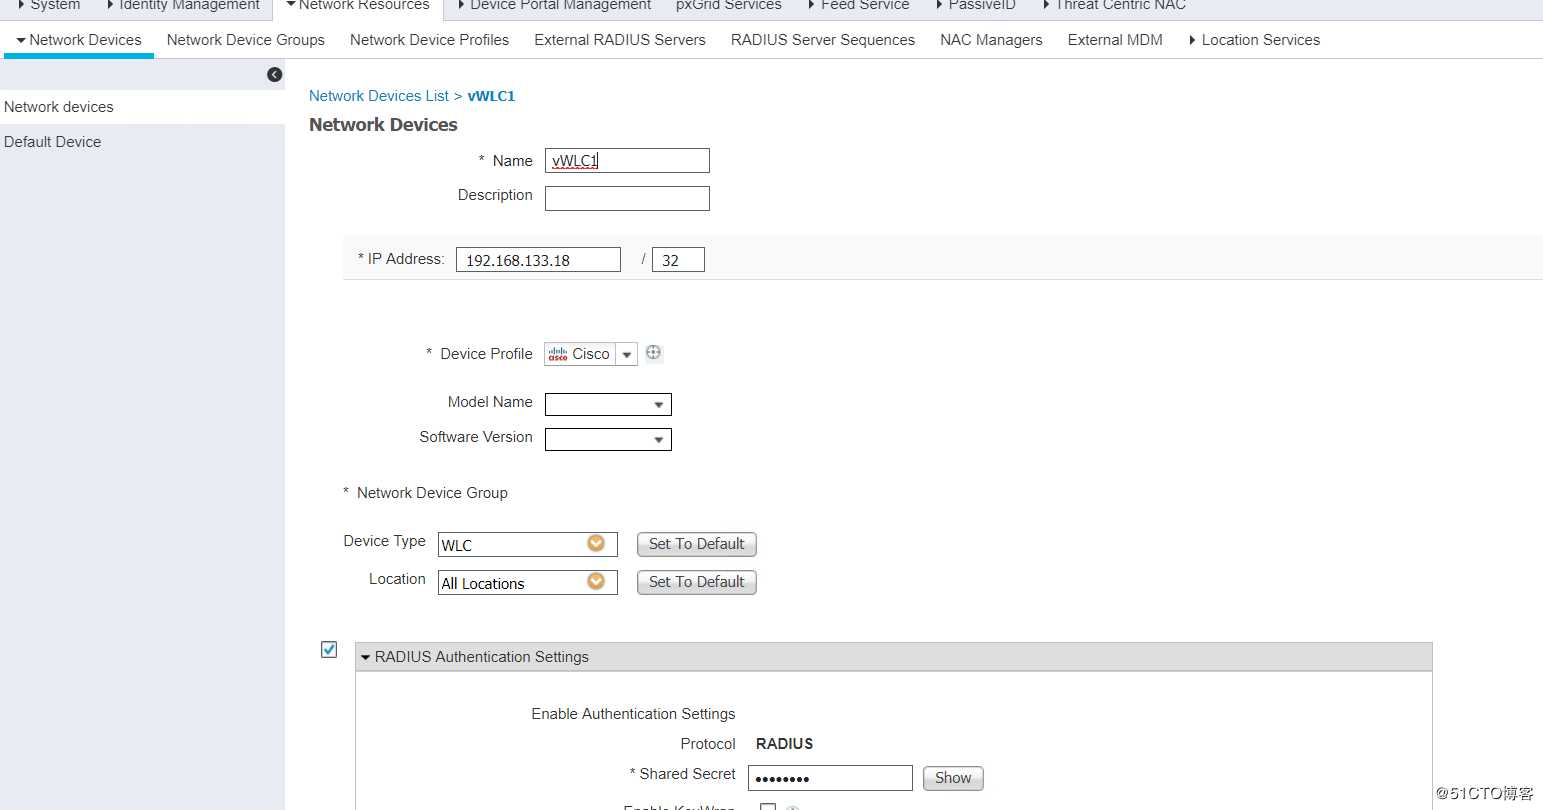Toggle the RADIUS Authentication Settings checkbox
This screenshot has width=1543, height=810.
(x=329, y=650)
